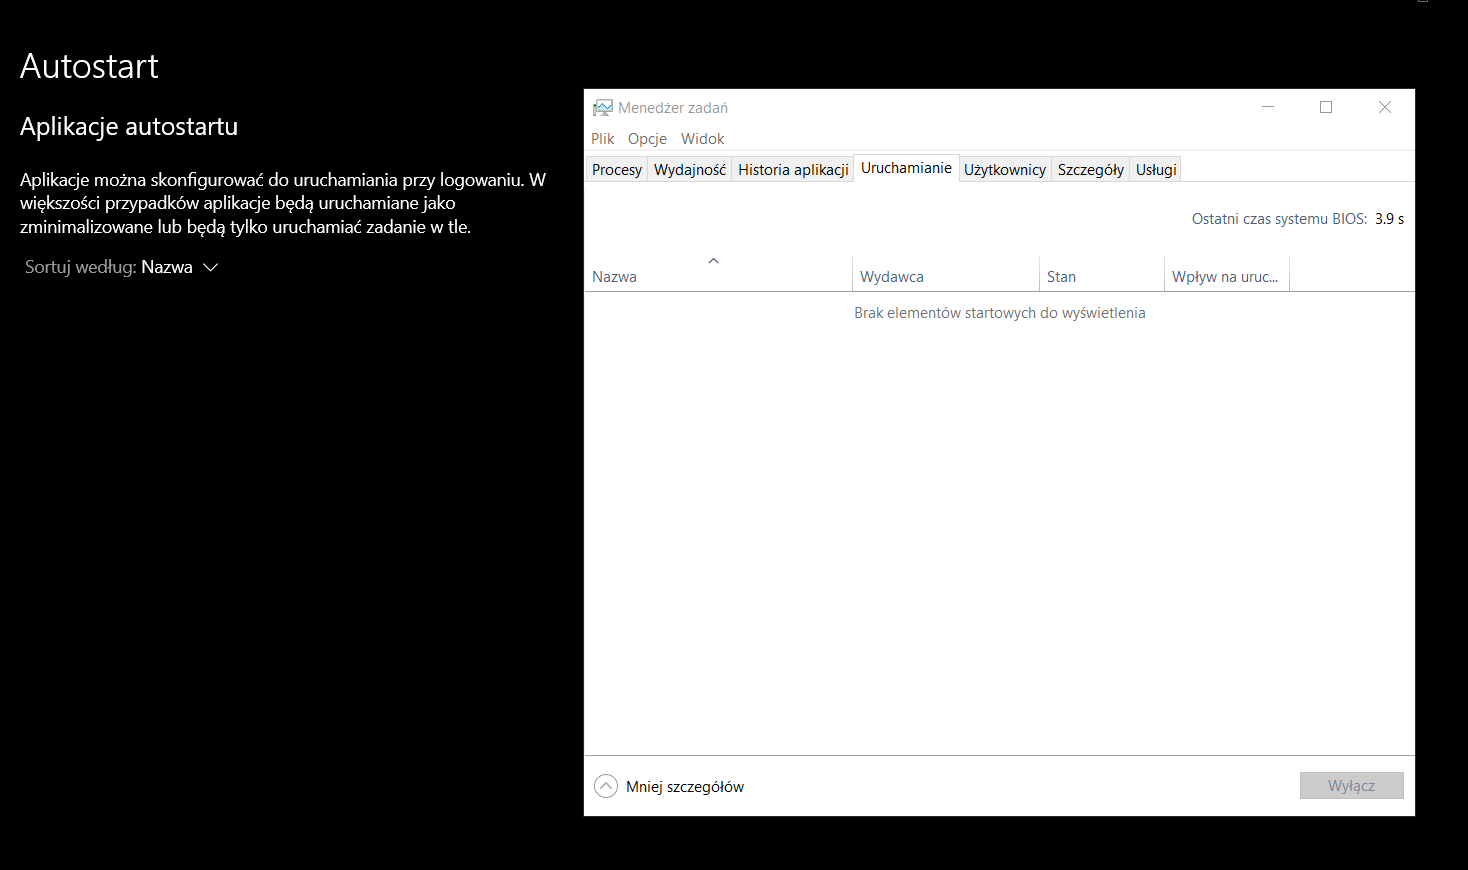The image size is (1468, 870).
Task: Open the Widok menu
Action: click(x=702, y=139)
